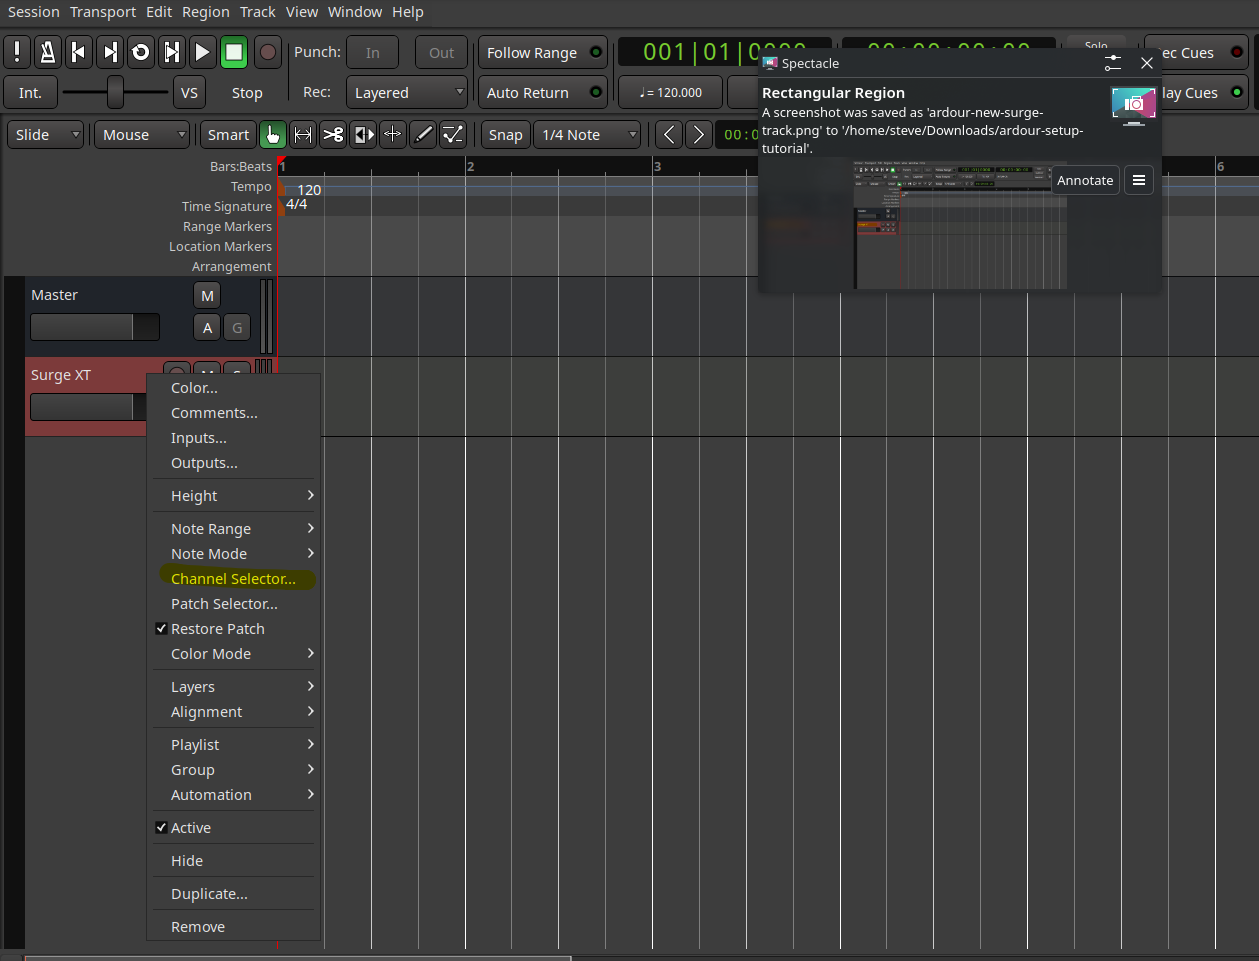Click the Master track A automation button
The height and width of the screenshot is (961, 1259).
pos(207,327)
